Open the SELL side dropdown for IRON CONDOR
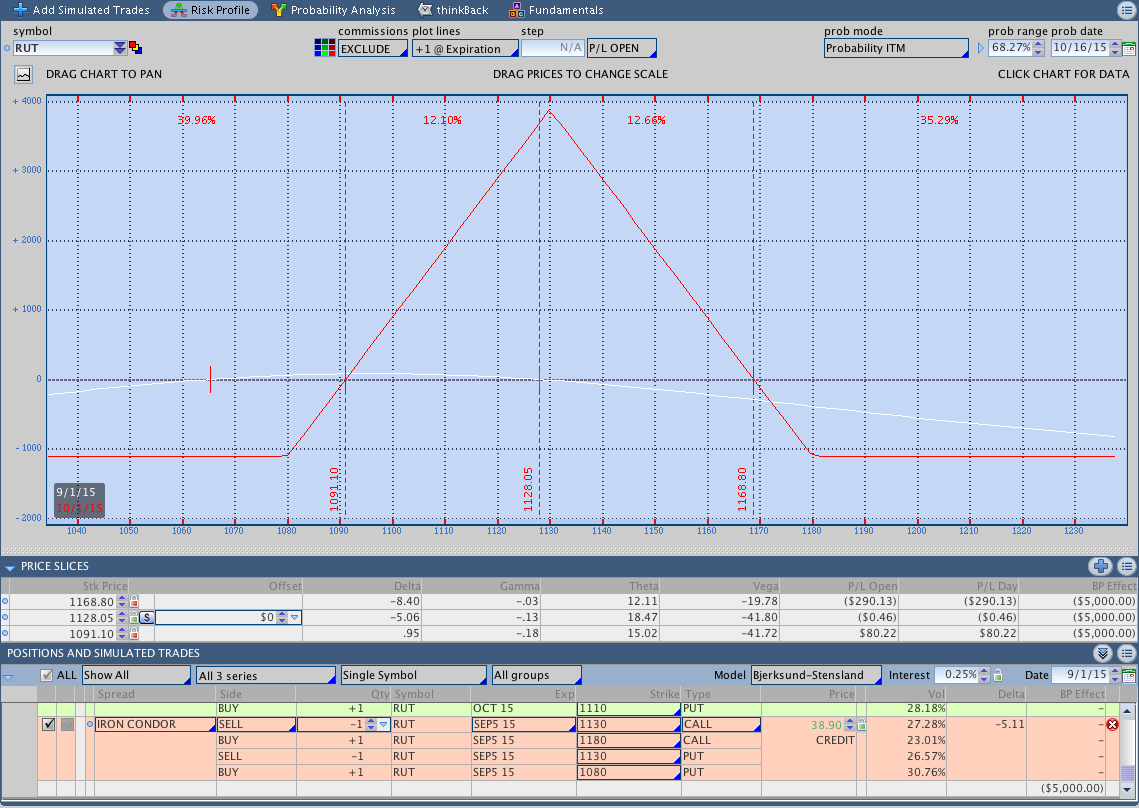Viewport: 1139px width, 808px height. pos(256,724)
